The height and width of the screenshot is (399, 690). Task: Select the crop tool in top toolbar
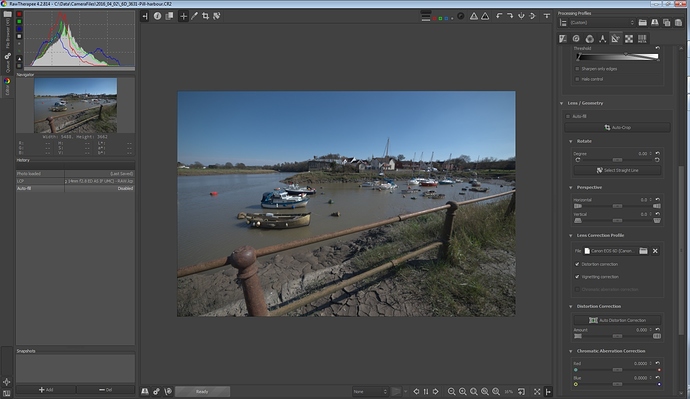[x=206, y=16]
